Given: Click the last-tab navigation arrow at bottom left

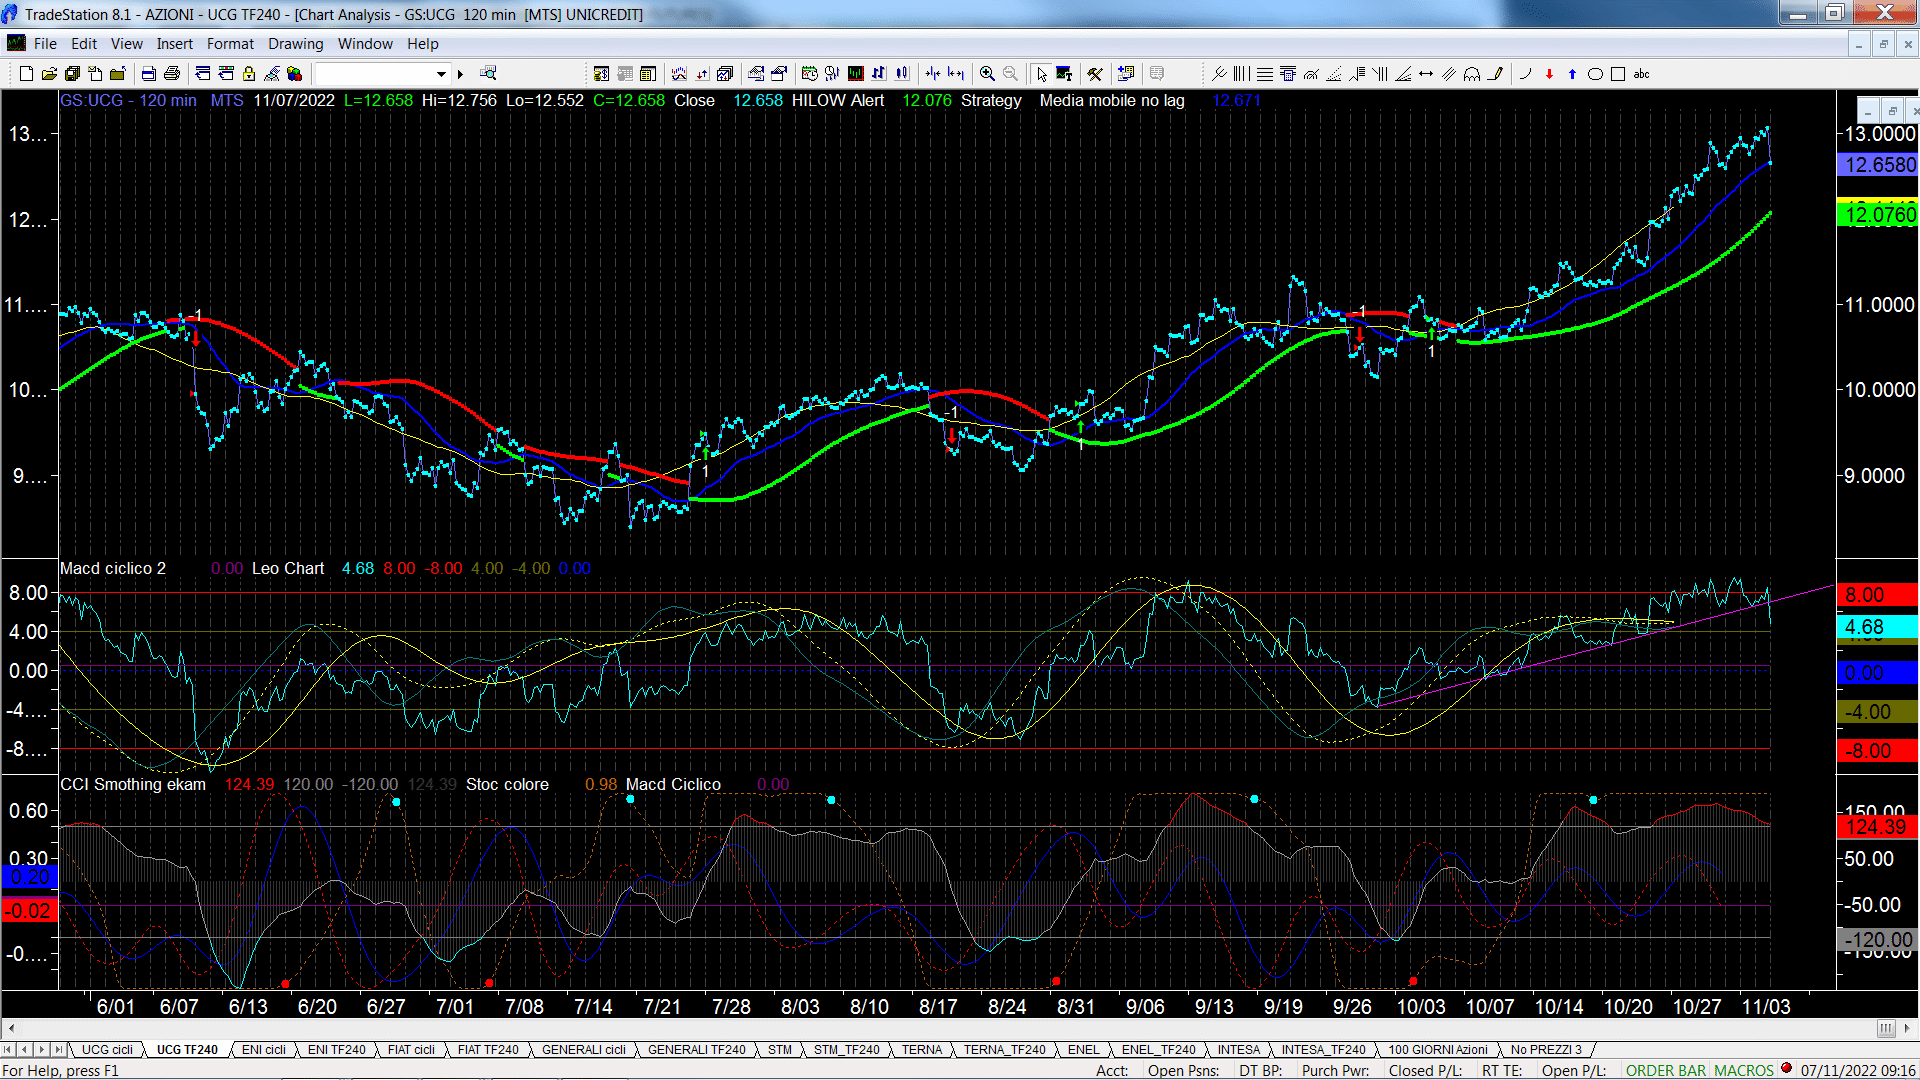Looking at the screenshot, I should pos(58,1050).
